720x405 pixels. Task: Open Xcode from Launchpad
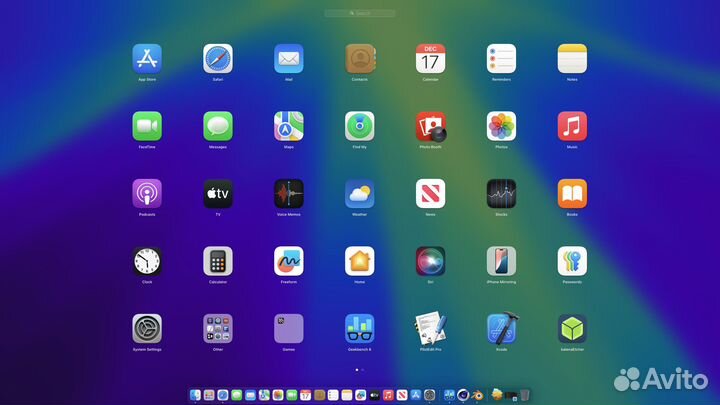501,329
